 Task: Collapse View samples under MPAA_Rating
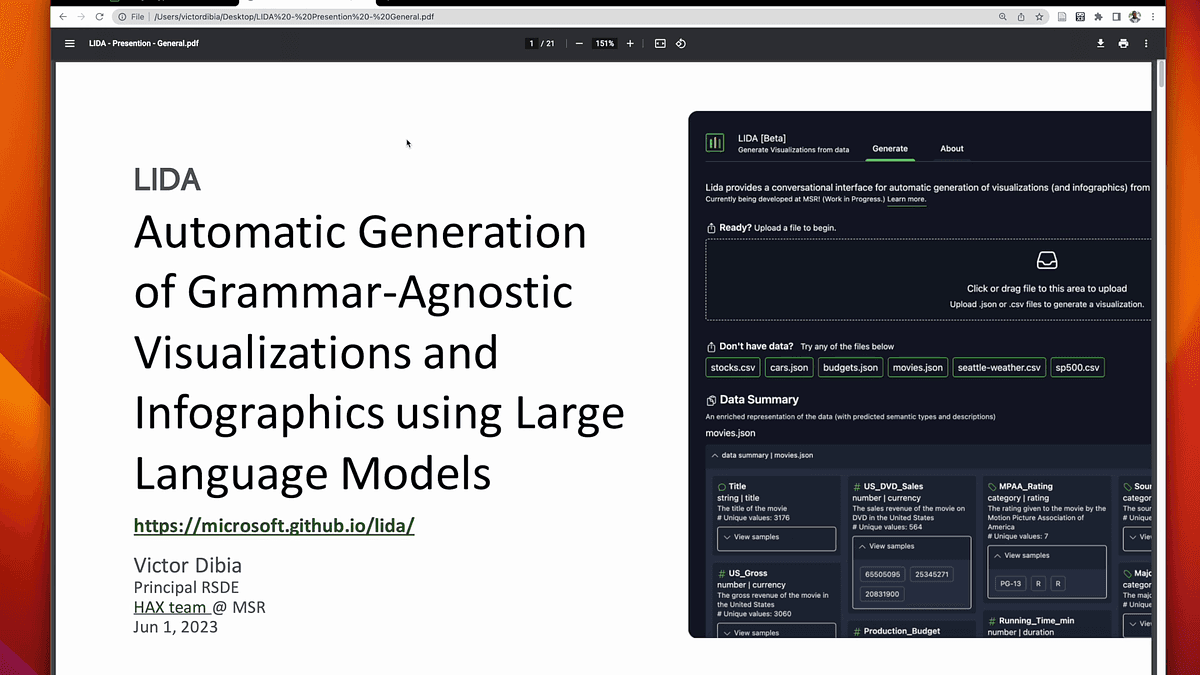click(1026, 555)
